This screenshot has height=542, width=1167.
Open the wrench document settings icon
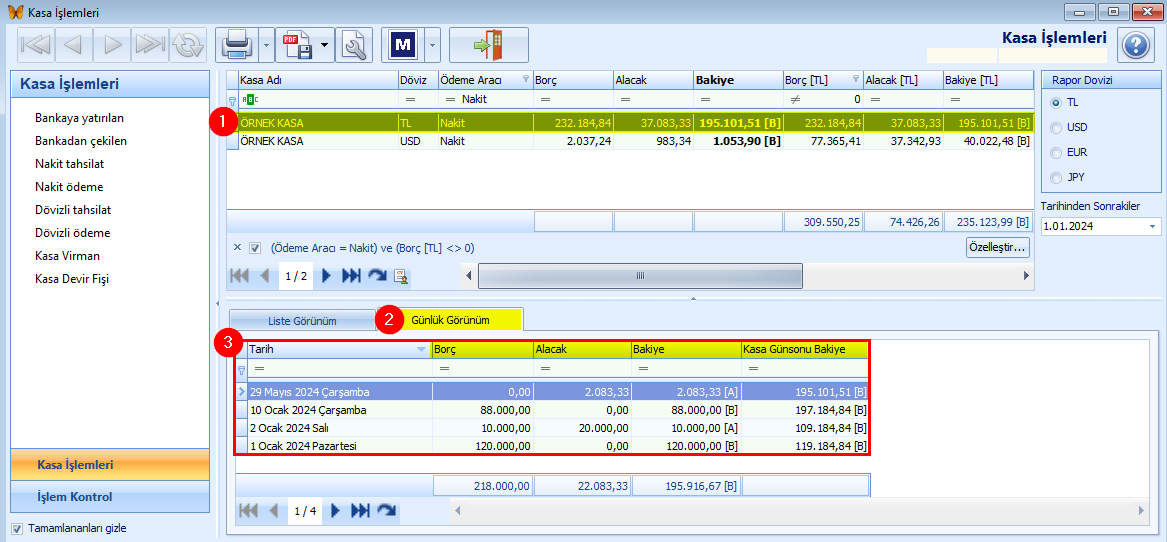[354, 45]
